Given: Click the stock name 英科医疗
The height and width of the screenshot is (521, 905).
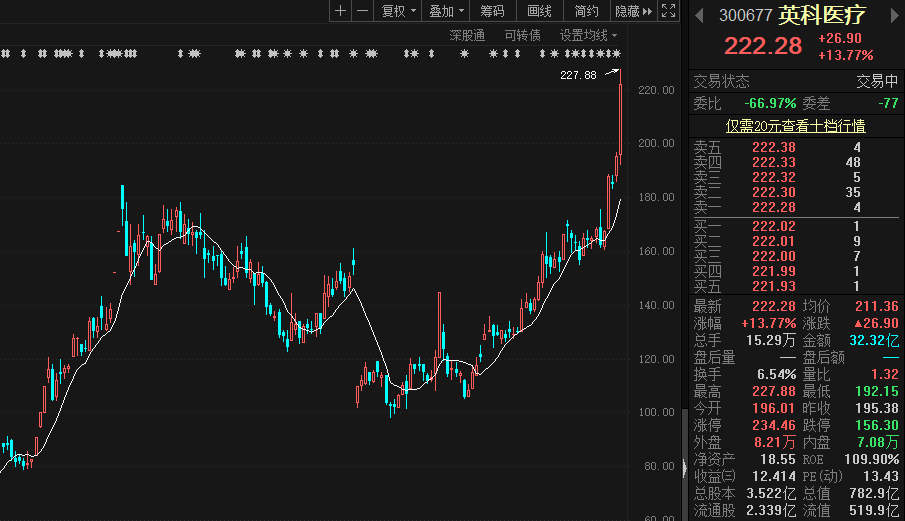Looking at the screenshot, I should point(823,15).
